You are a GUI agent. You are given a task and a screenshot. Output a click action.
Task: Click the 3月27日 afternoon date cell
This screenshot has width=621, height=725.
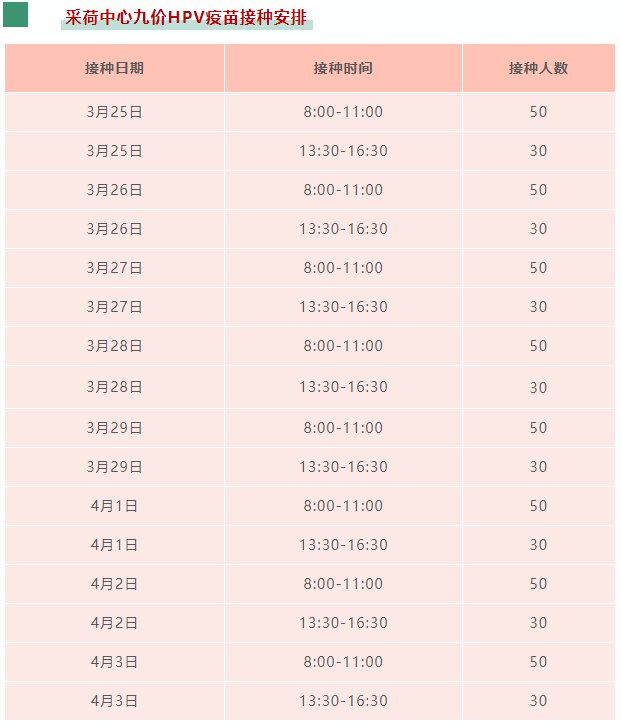coord(114,307)
